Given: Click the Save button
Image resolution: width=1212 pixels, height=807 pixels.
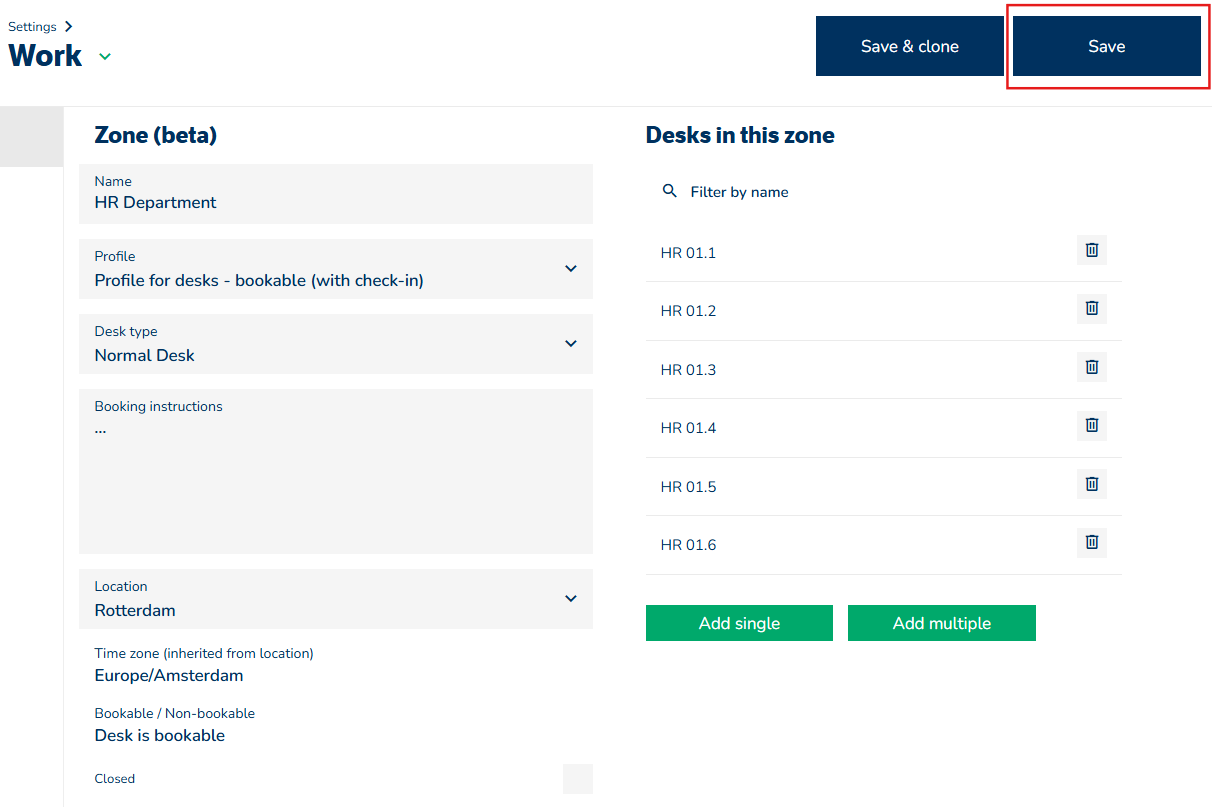Looking at the screenshot, I should (1106, 46).
